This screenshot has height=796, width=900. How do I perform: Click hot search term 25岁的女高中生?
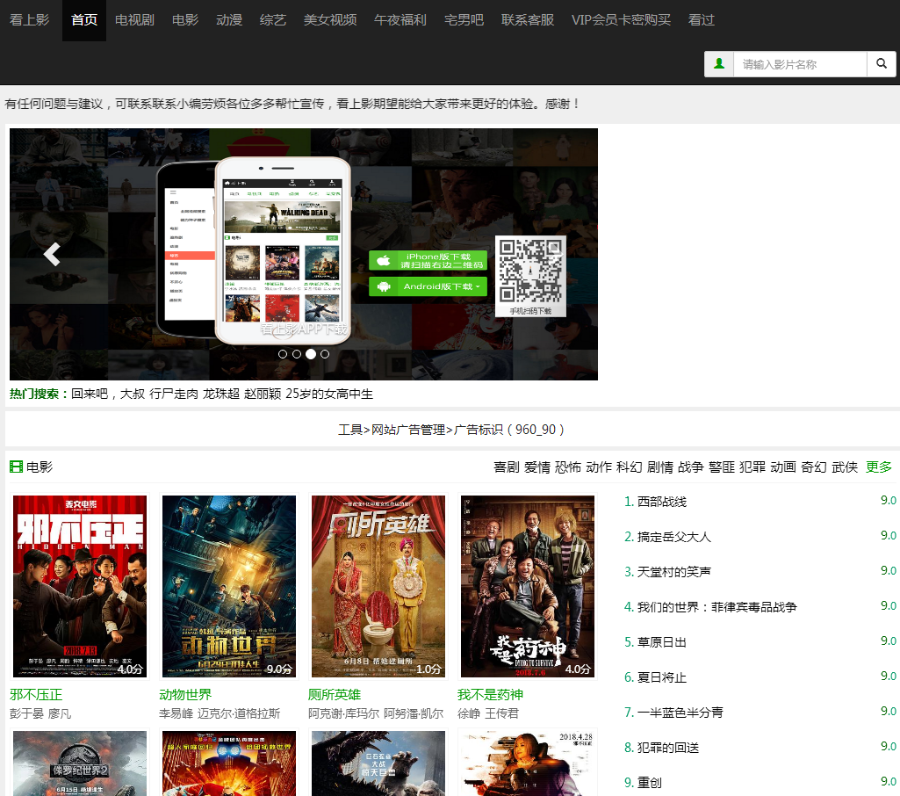coord(329,394)
